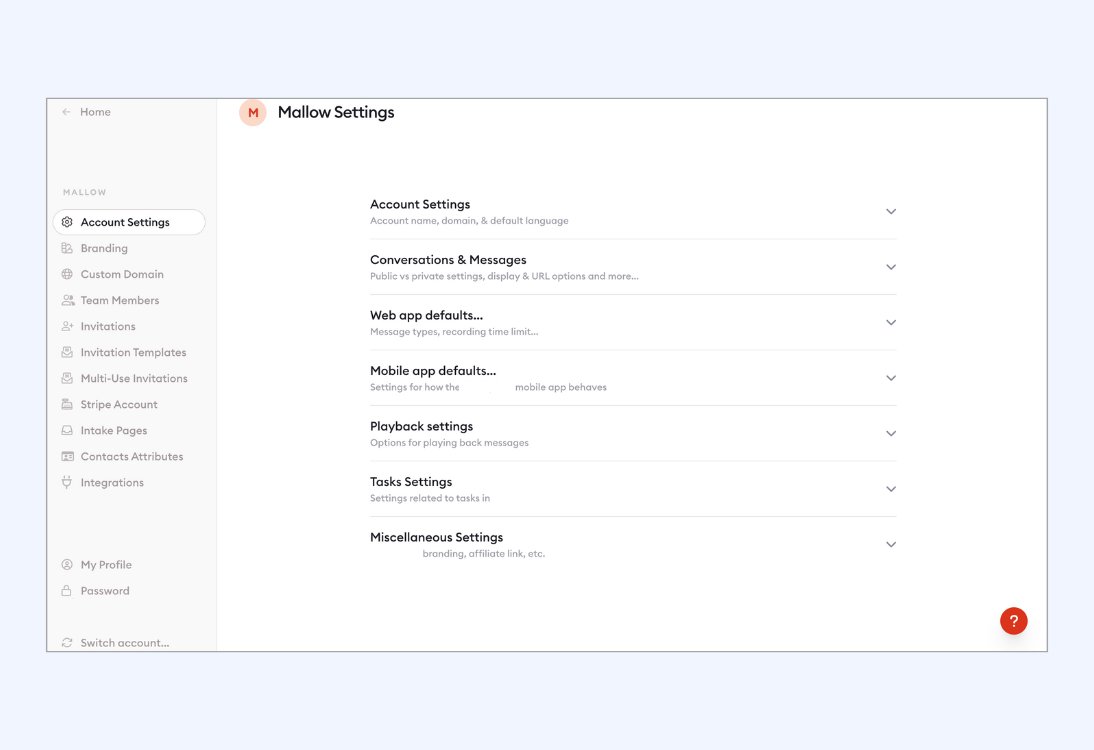This screenshot has width=1094, height=750.
Task: Open Intake Pages in the sidebar
Action: pos(114,430)
